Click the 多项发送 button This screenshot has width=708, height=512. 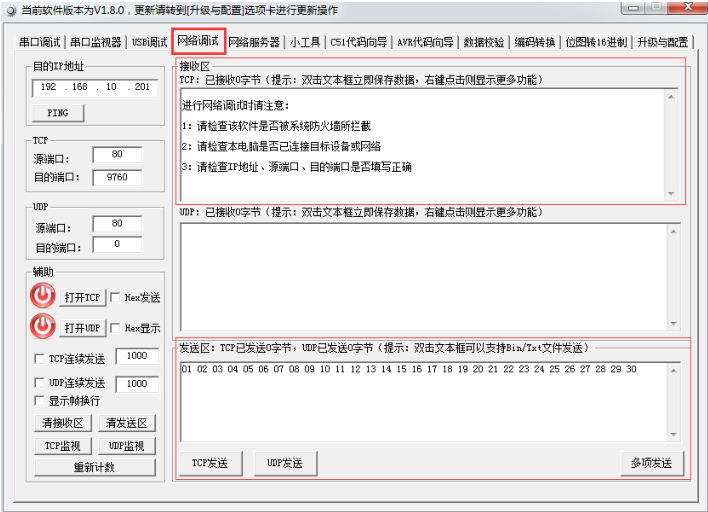(651, 463)
